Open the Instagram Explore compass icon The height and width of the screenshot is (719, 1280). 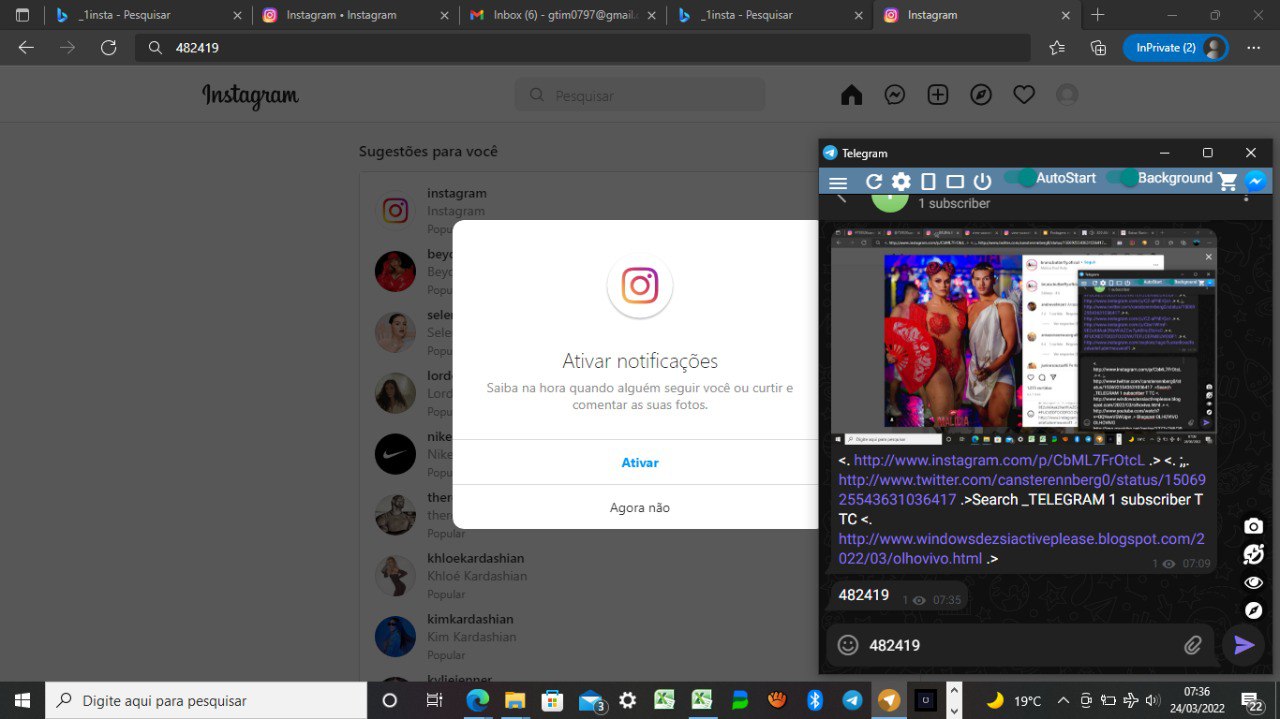981,95
